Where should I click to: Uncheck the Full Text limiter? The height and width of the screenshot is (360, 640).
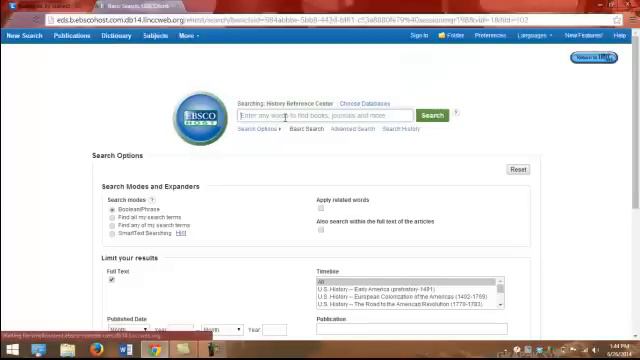coord(111,280)
